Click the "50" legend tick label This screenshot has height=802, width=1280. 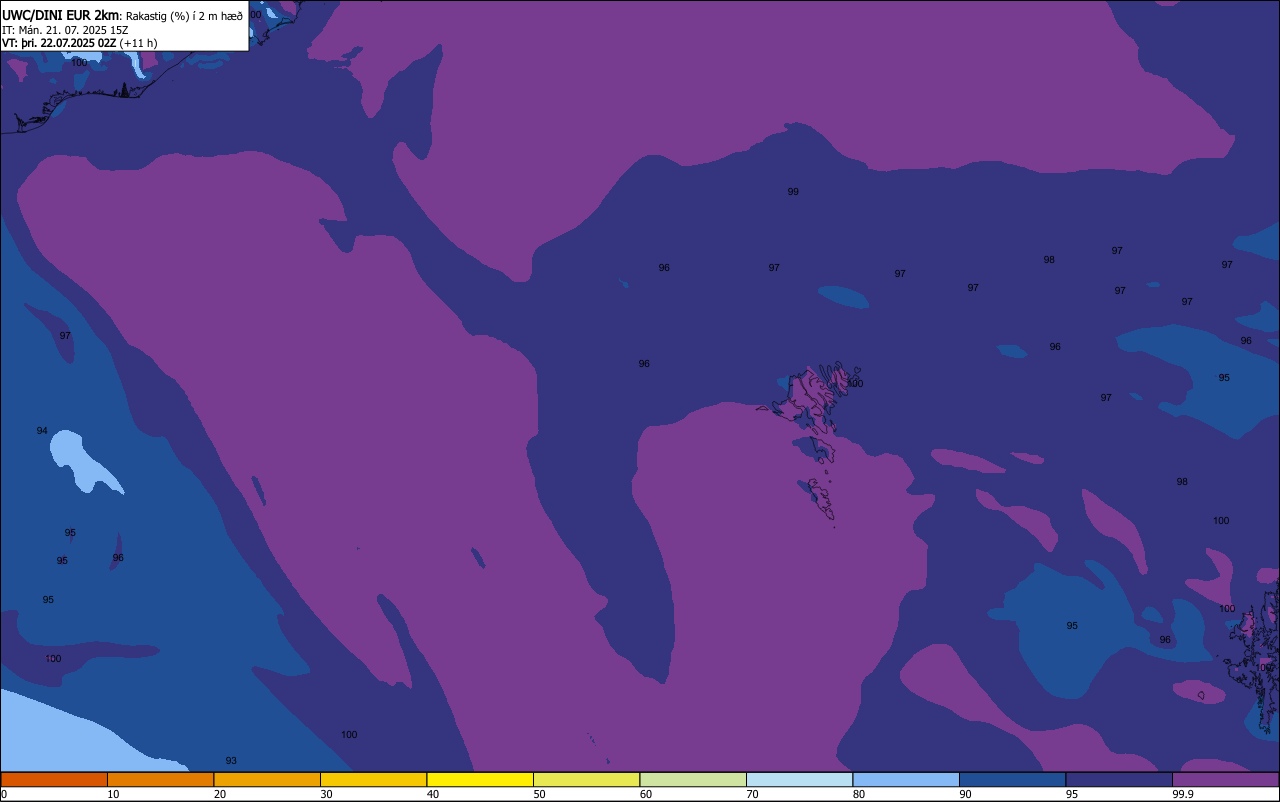pyautogui.click(x=539, y=794)
